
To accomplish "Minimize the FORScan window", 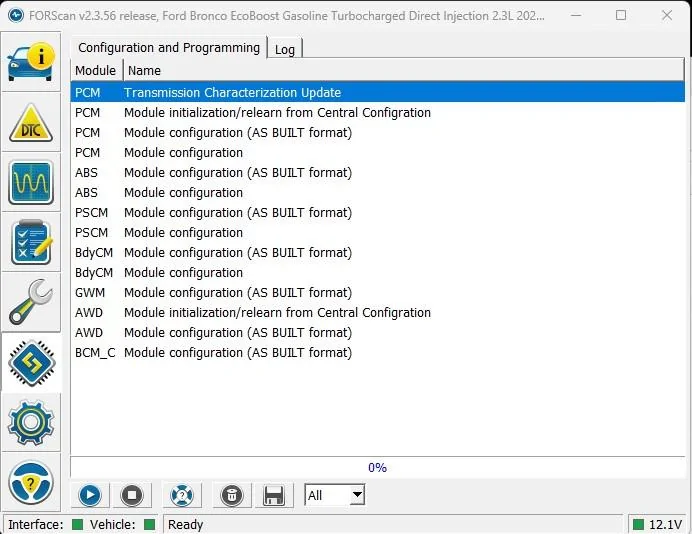I will coord(575,15).
